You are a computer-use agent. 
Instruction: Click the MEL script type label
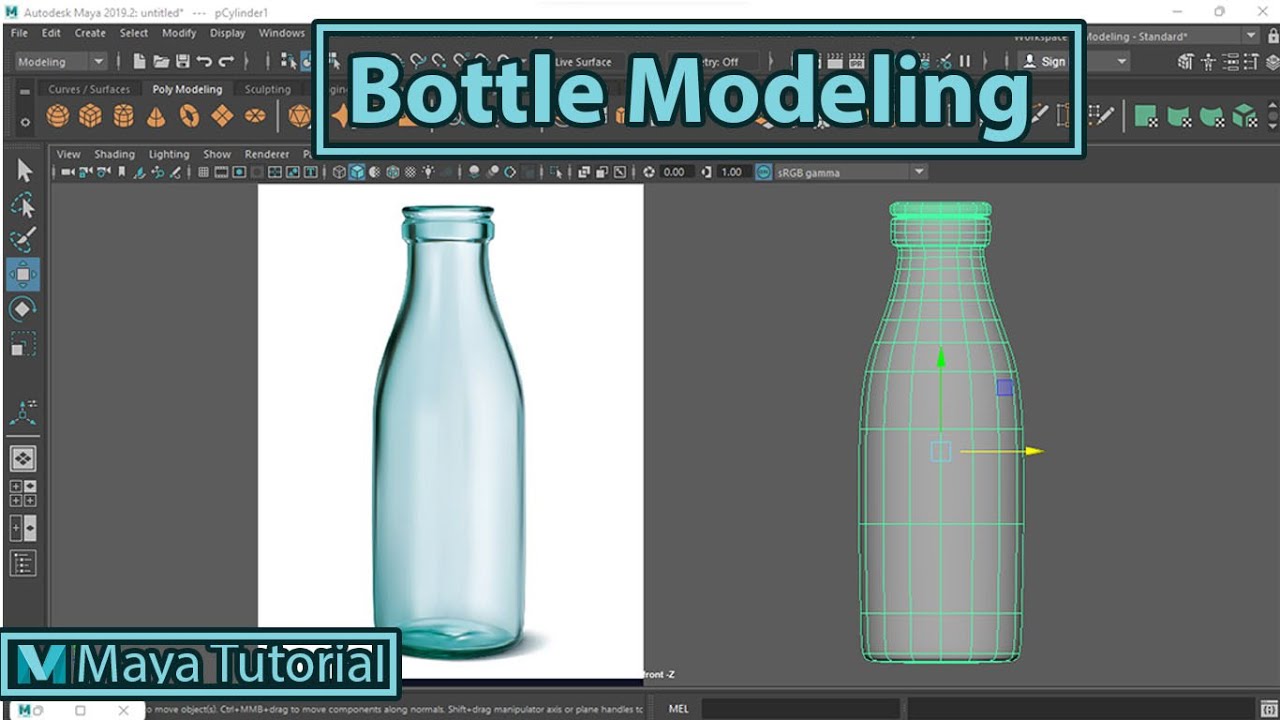[x=679, y=709]
